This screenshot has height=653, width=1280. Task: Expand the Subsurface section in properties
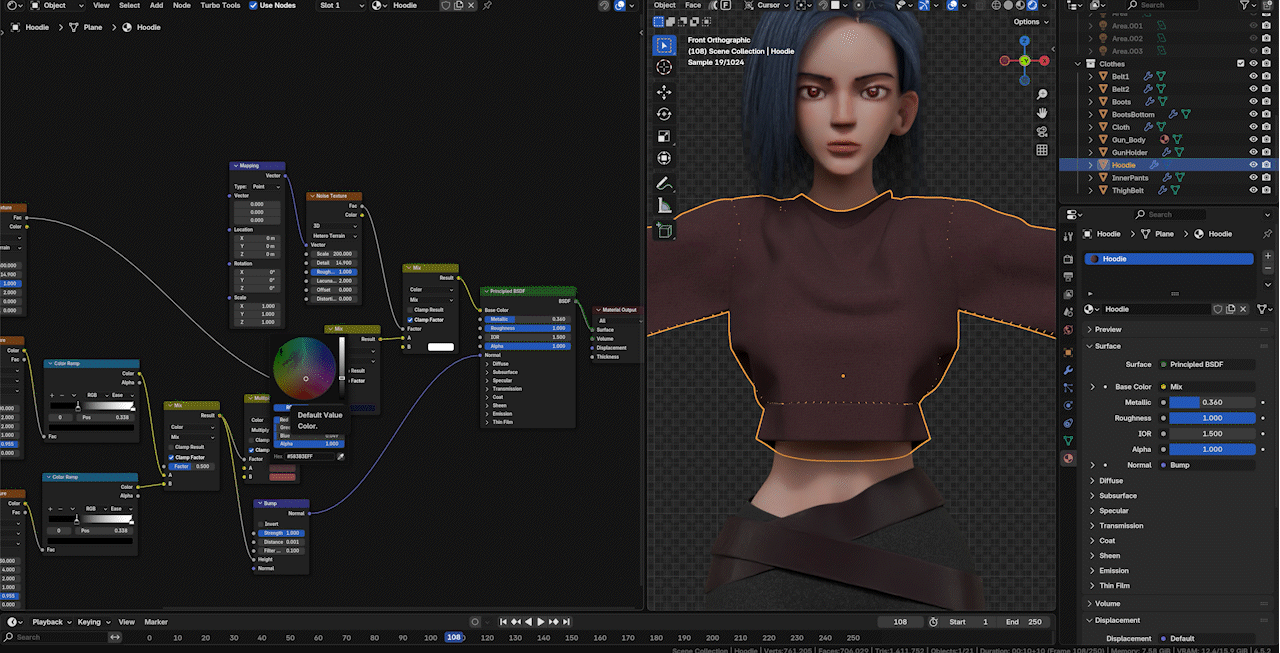1117,496
